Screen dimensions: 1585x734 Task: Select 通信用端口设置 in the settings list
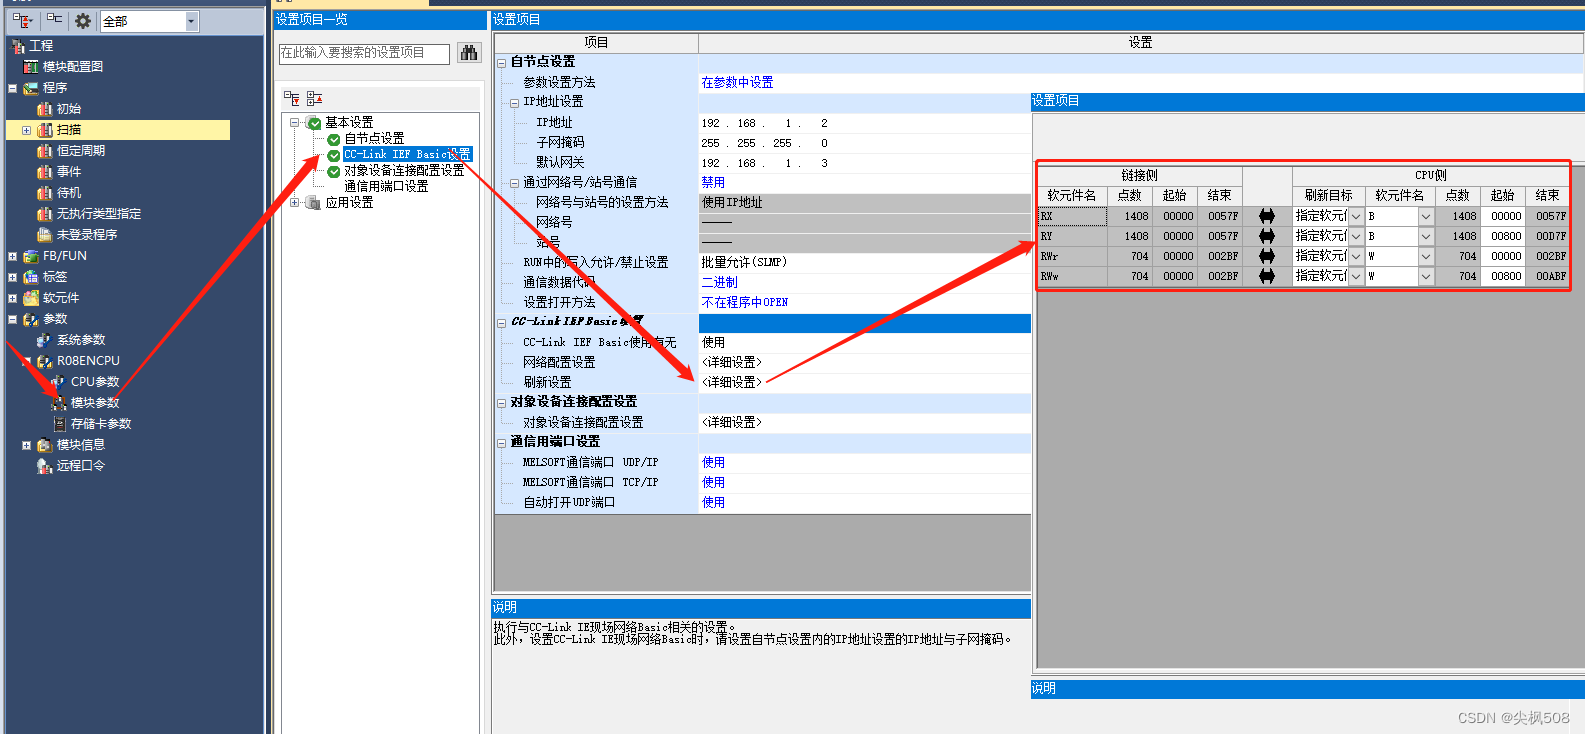tap(386, 187)
